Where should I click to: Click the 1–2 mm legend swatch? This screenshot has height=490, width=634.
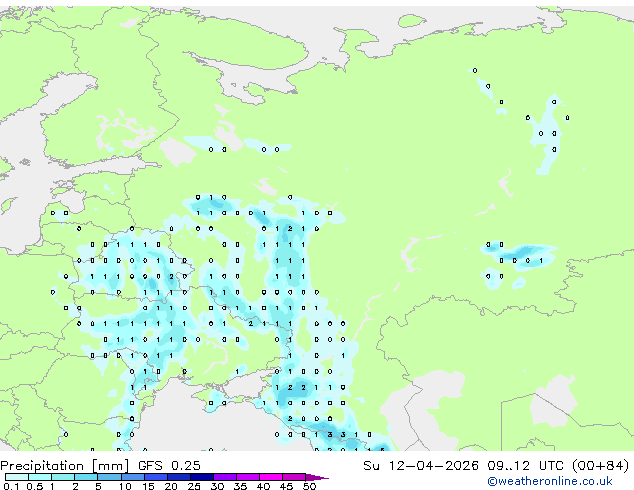pyautogui.click(x=63, y=477)
